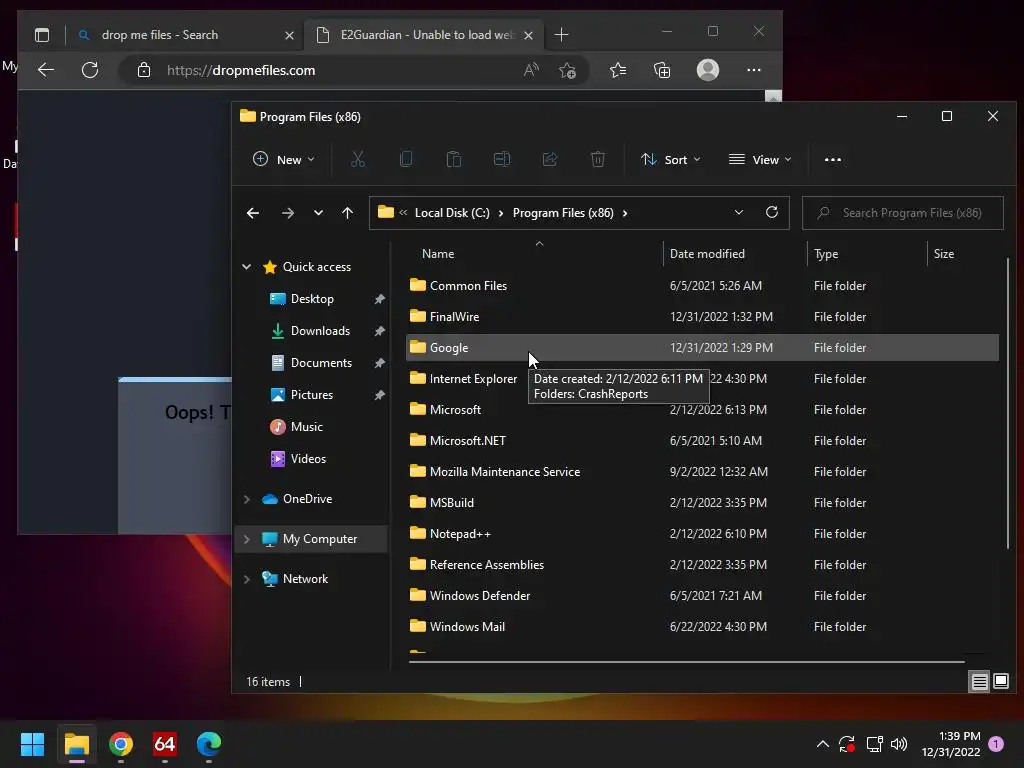
Task: Expand the Network tree node
Action: pos(247,579)
